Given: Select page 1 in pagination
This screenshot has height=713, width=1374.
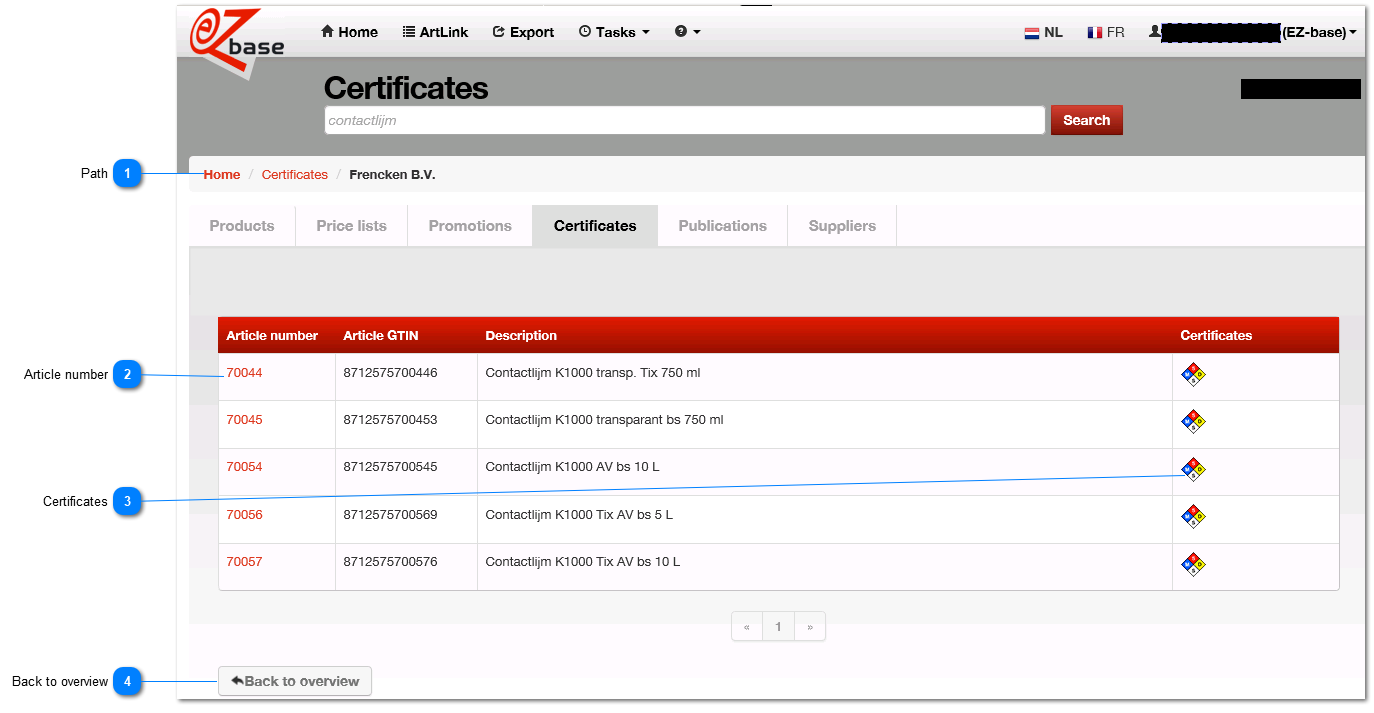Looking at the screenshot, I should click(778, 627).
